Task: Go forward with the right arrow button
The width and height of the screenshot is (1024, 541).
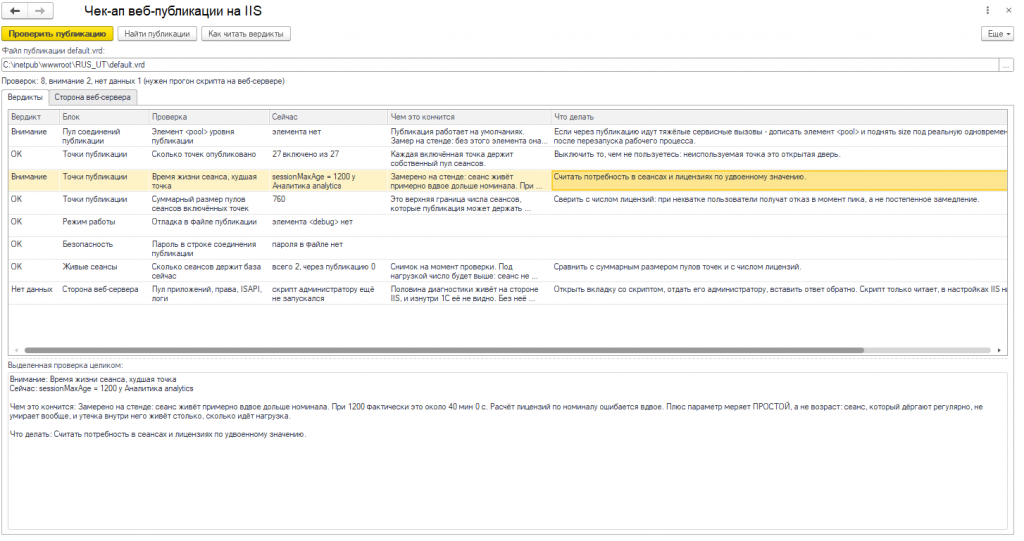Action: (40, 11)
